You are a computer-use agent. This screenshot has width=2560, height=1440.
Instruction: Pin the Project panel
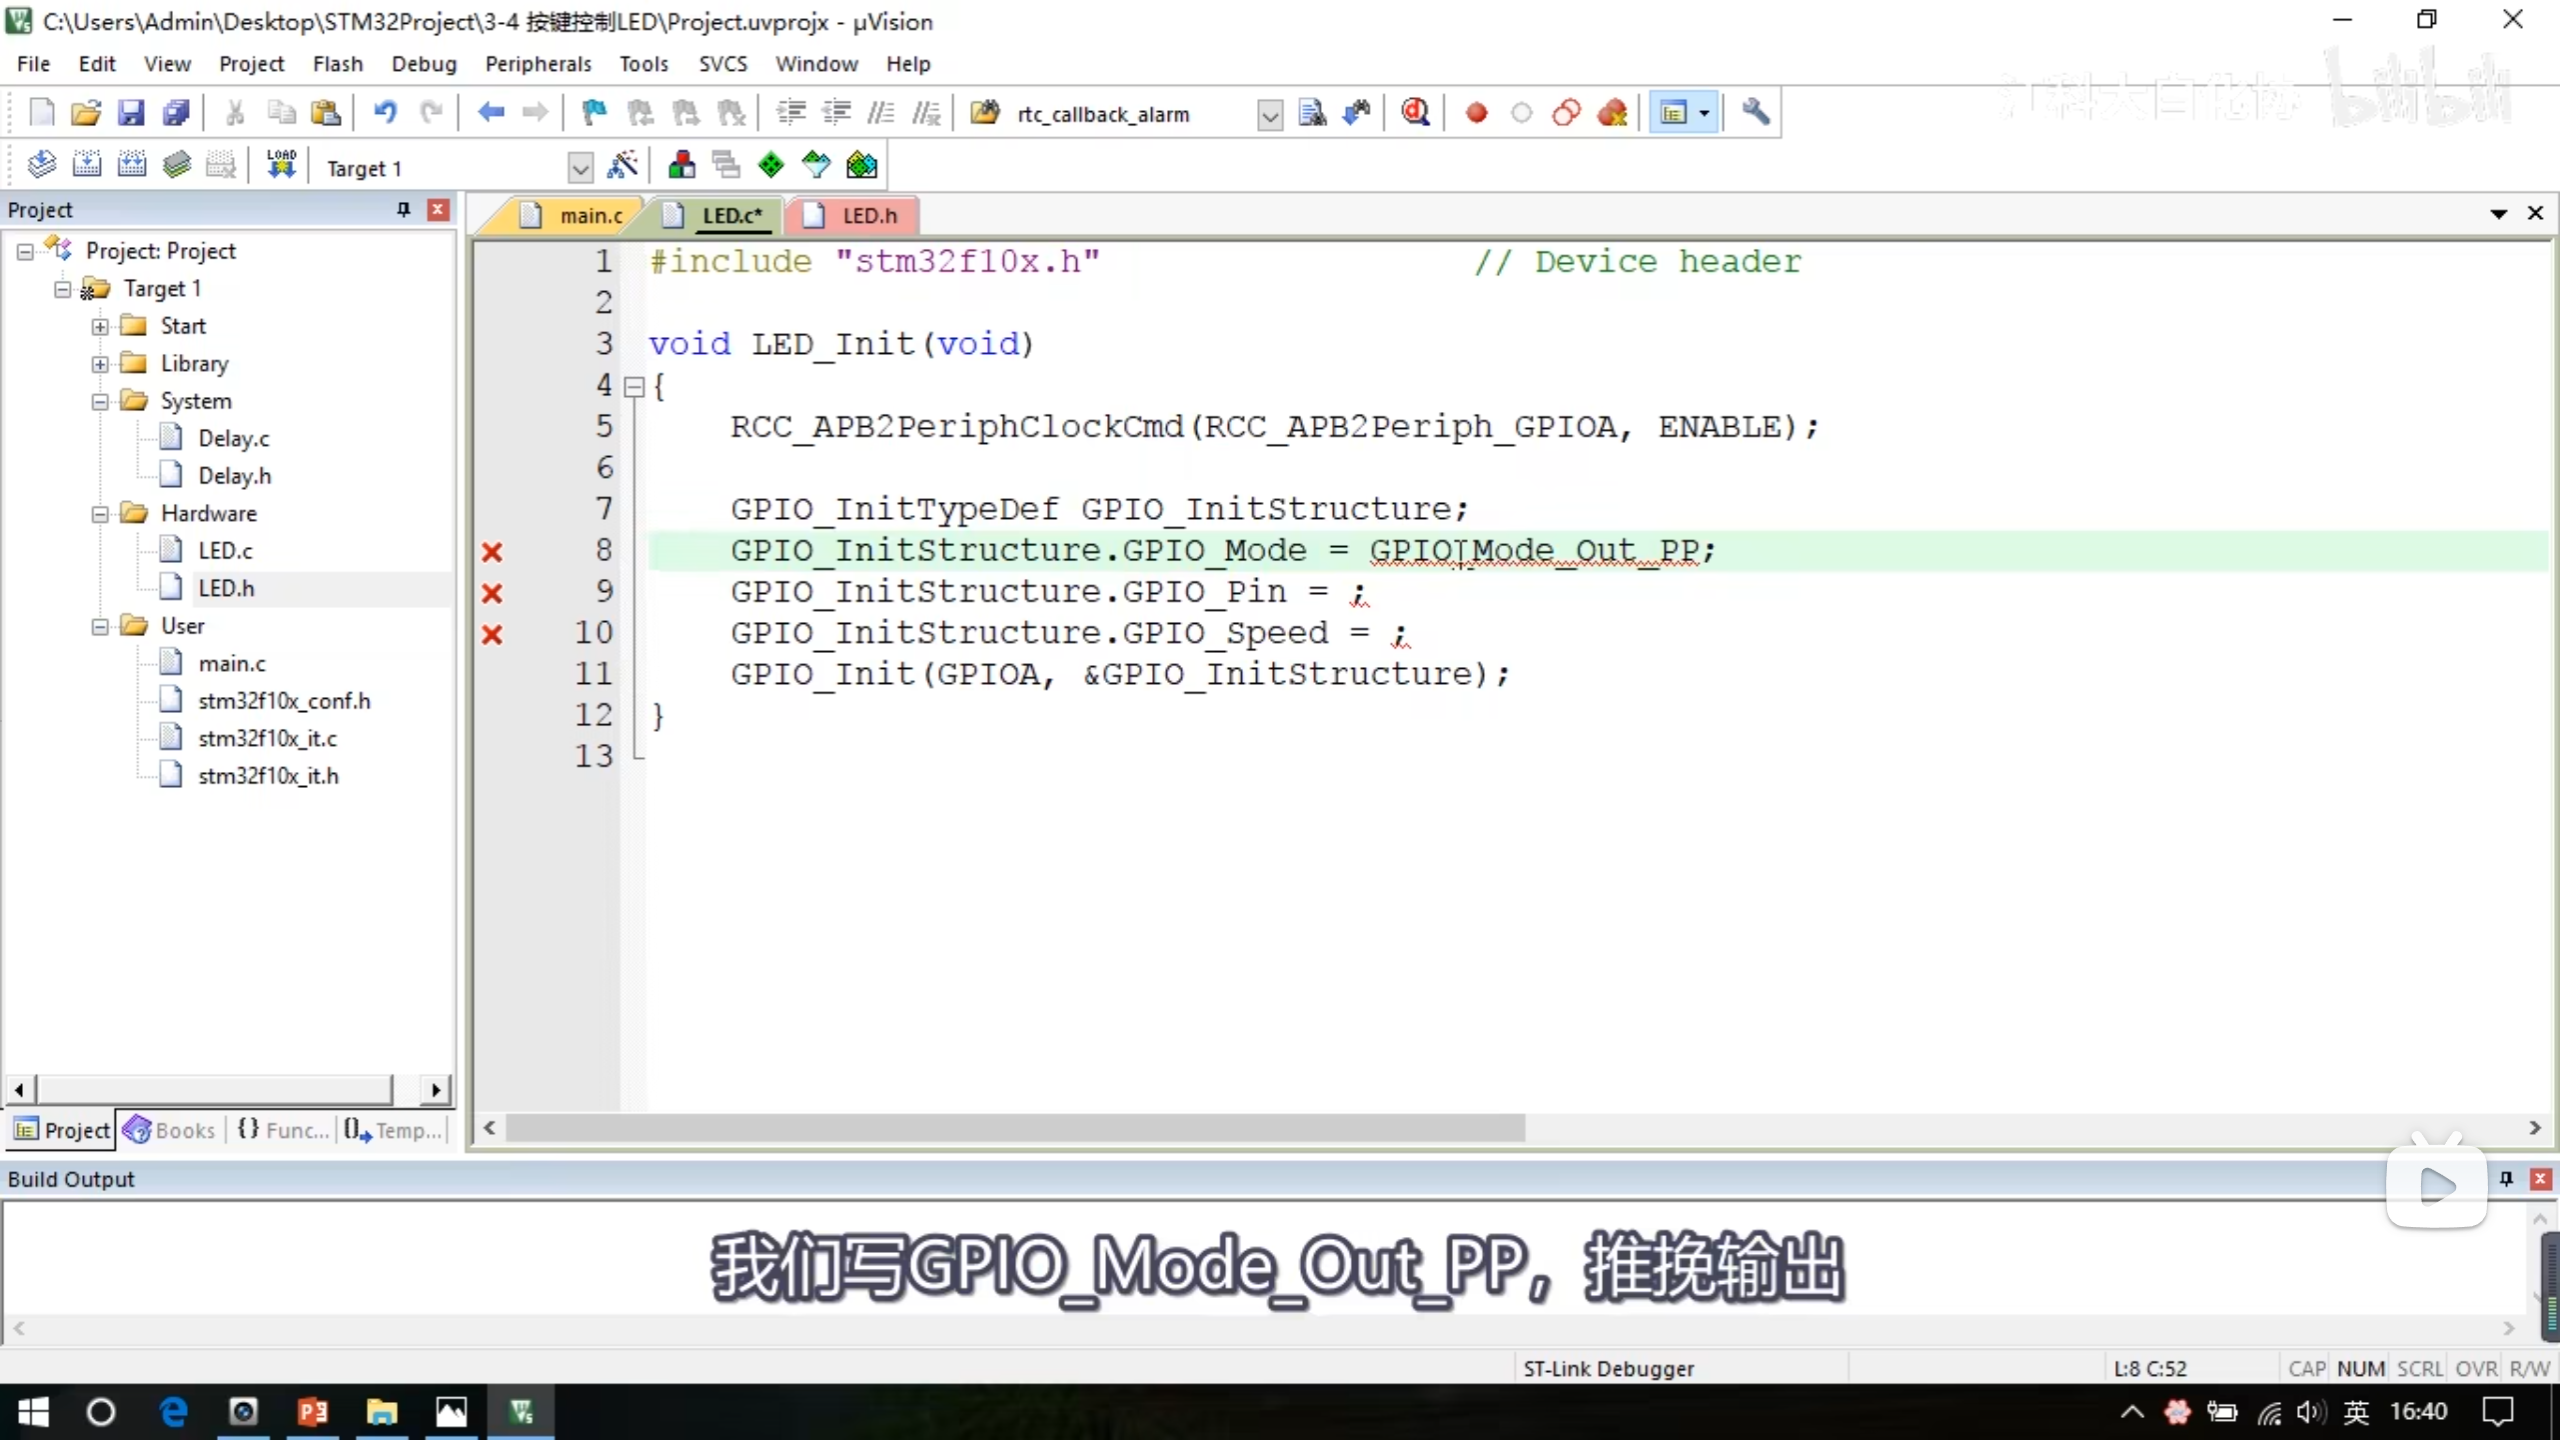click(x=403, y=210)
